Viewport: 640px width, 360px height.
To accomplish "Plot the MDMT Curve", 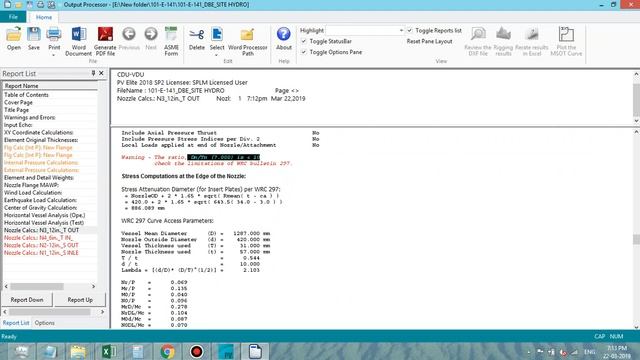I will point(566,41).
